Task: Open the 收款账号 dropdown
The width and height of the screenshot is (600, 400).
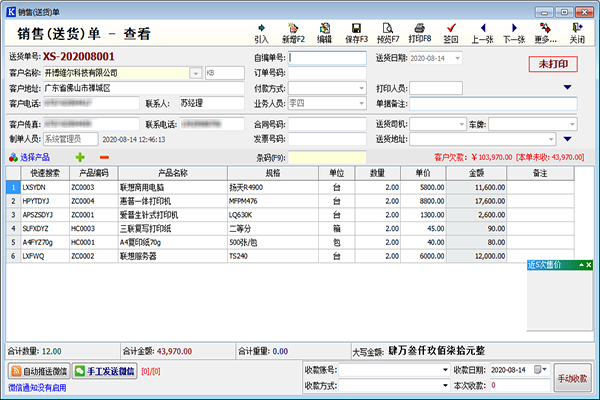Action: pyautogui.click(x=445, y=370)
